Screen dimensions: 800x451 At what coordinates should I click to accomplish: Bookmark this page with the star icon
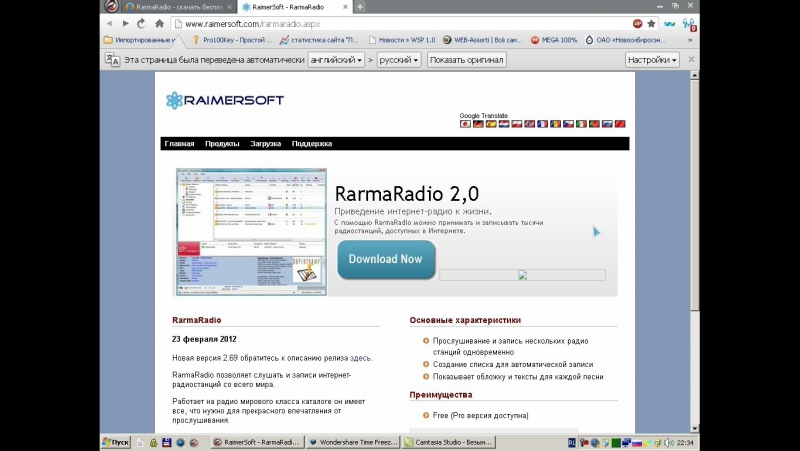tap(652, 23)
